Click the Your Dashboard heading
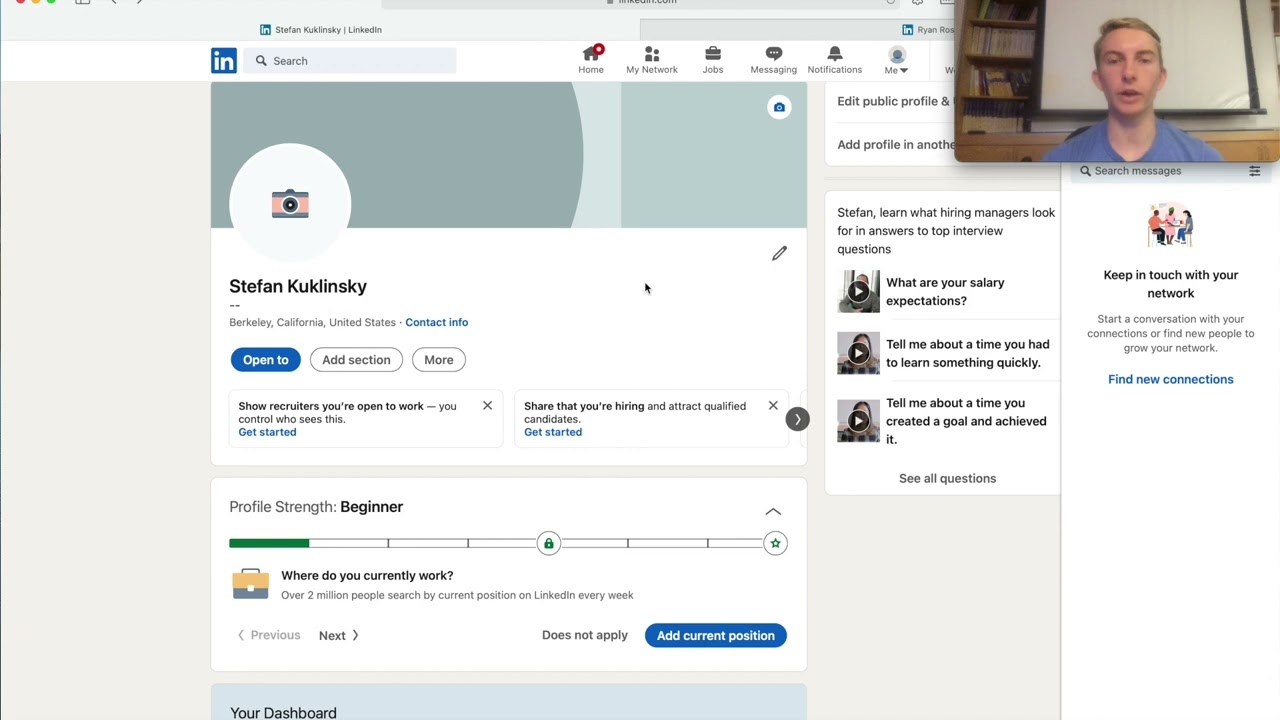 (283, 713)
